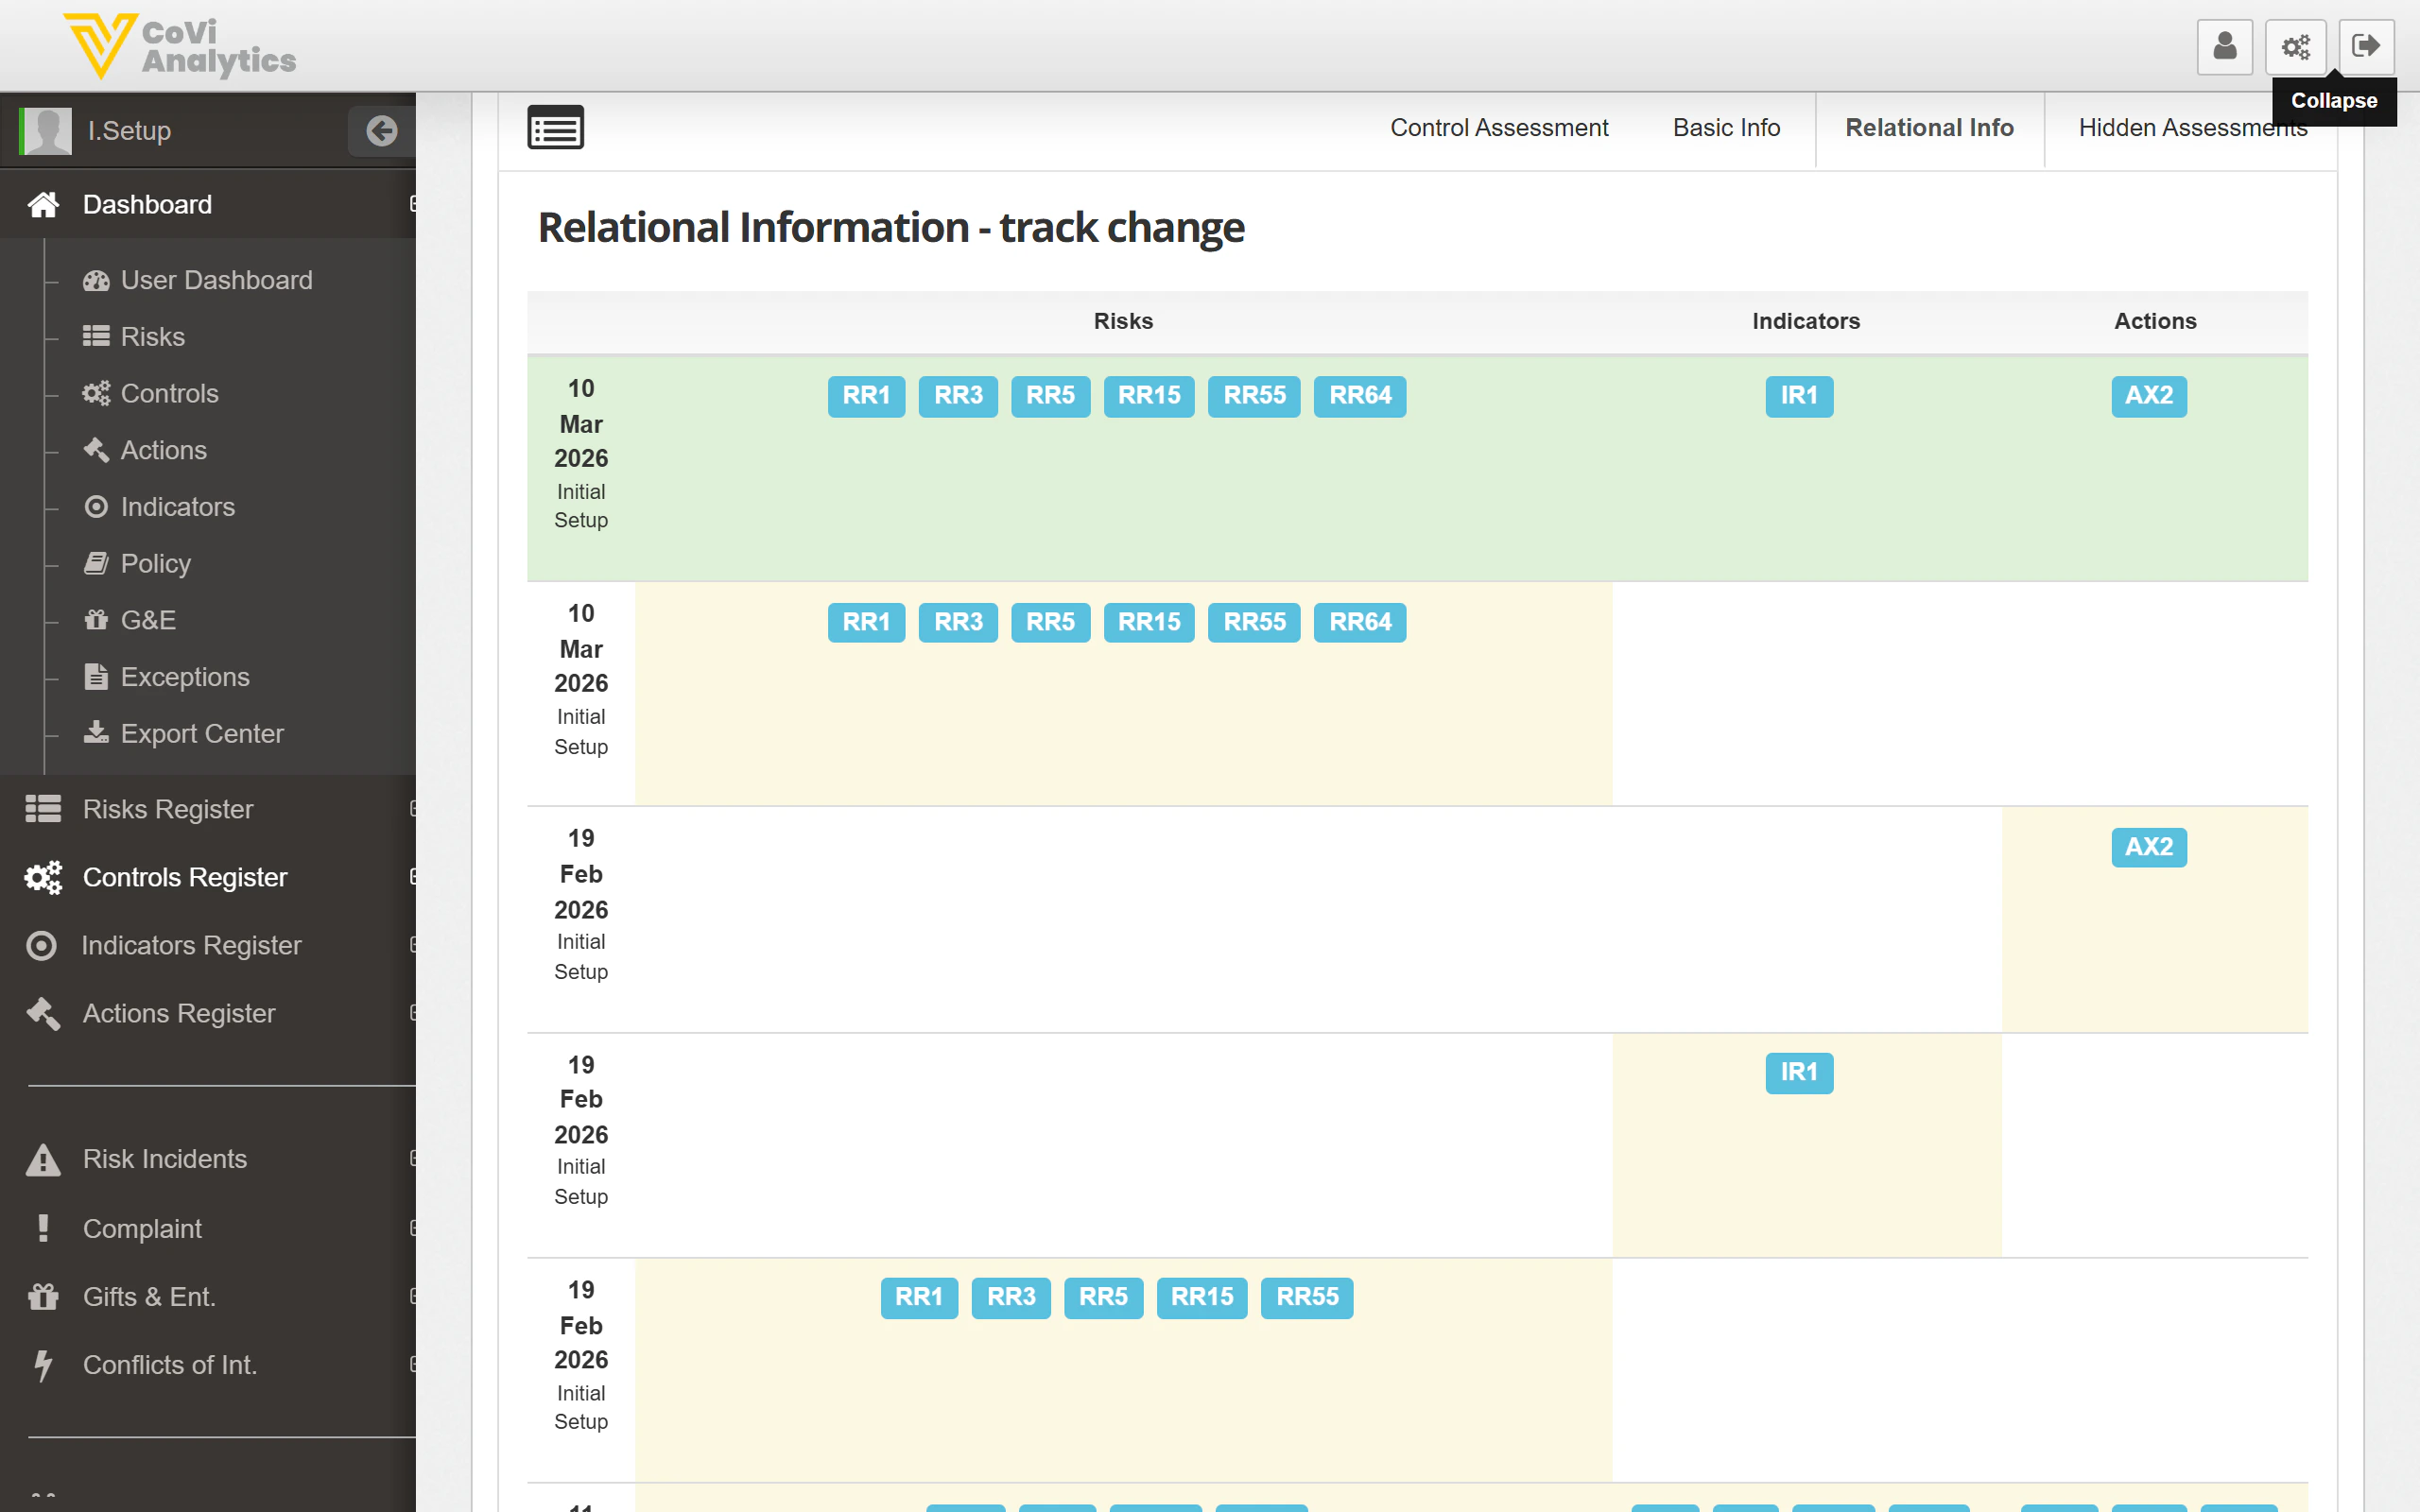2420x1512 pixels.
Task: Switch to the Control Assessment tab
Action: (x=1498, y=127)
